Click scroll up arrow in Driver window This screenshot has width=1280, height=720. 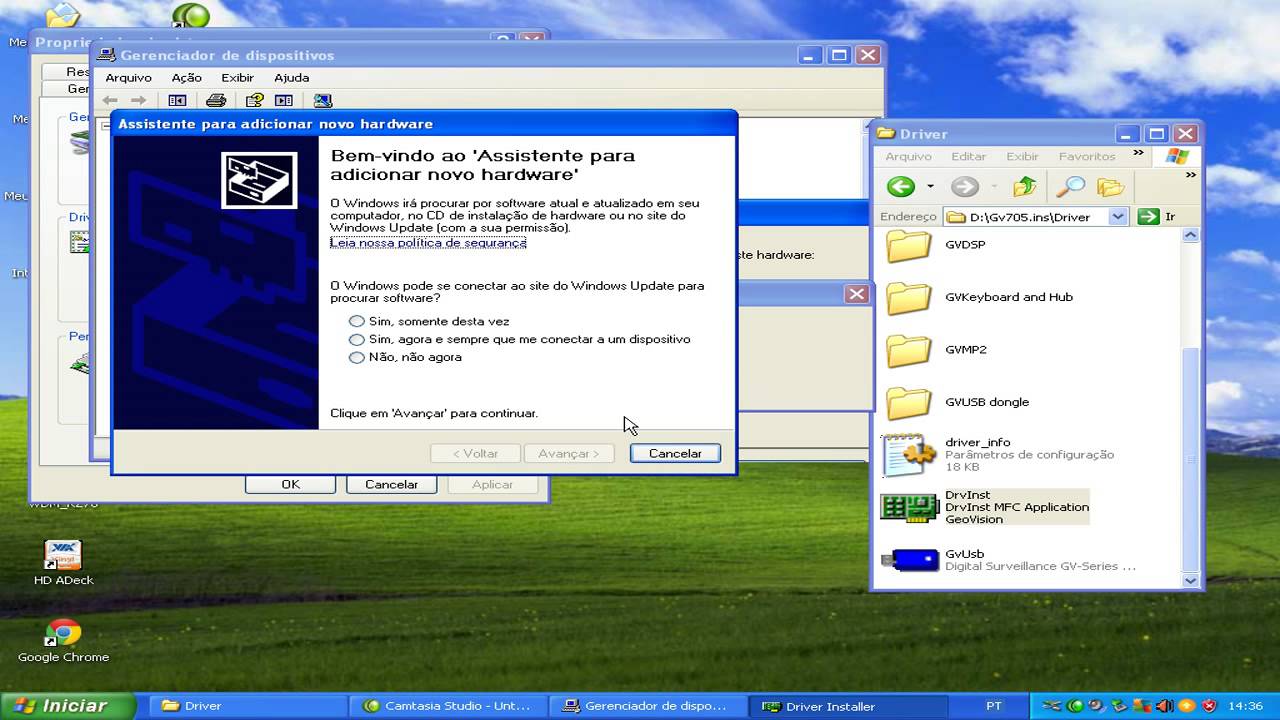point(1190,236)
